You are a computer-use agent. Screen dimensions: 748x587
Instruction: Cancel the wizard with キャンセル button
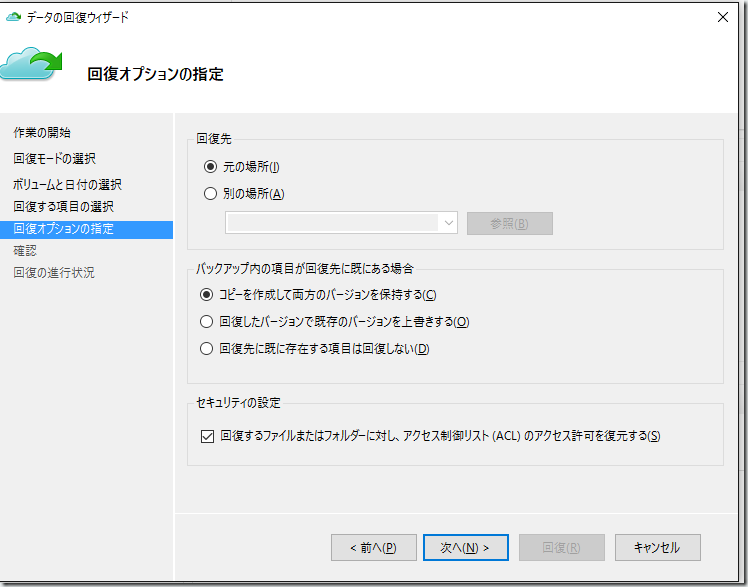[x=657, y=547]
